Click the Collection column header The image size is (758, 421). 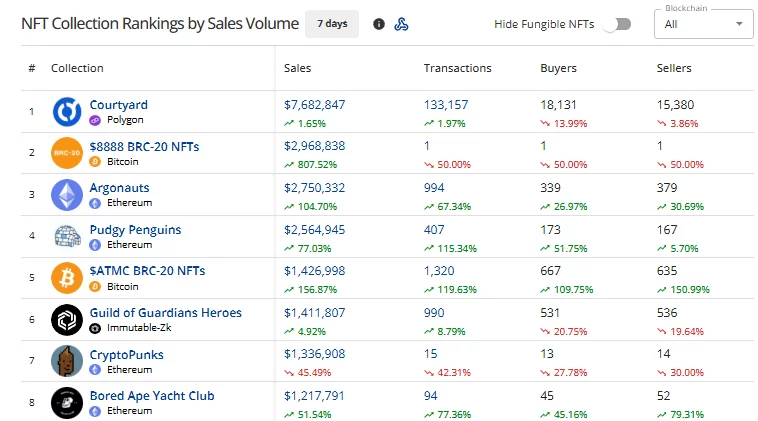point(77,68)
